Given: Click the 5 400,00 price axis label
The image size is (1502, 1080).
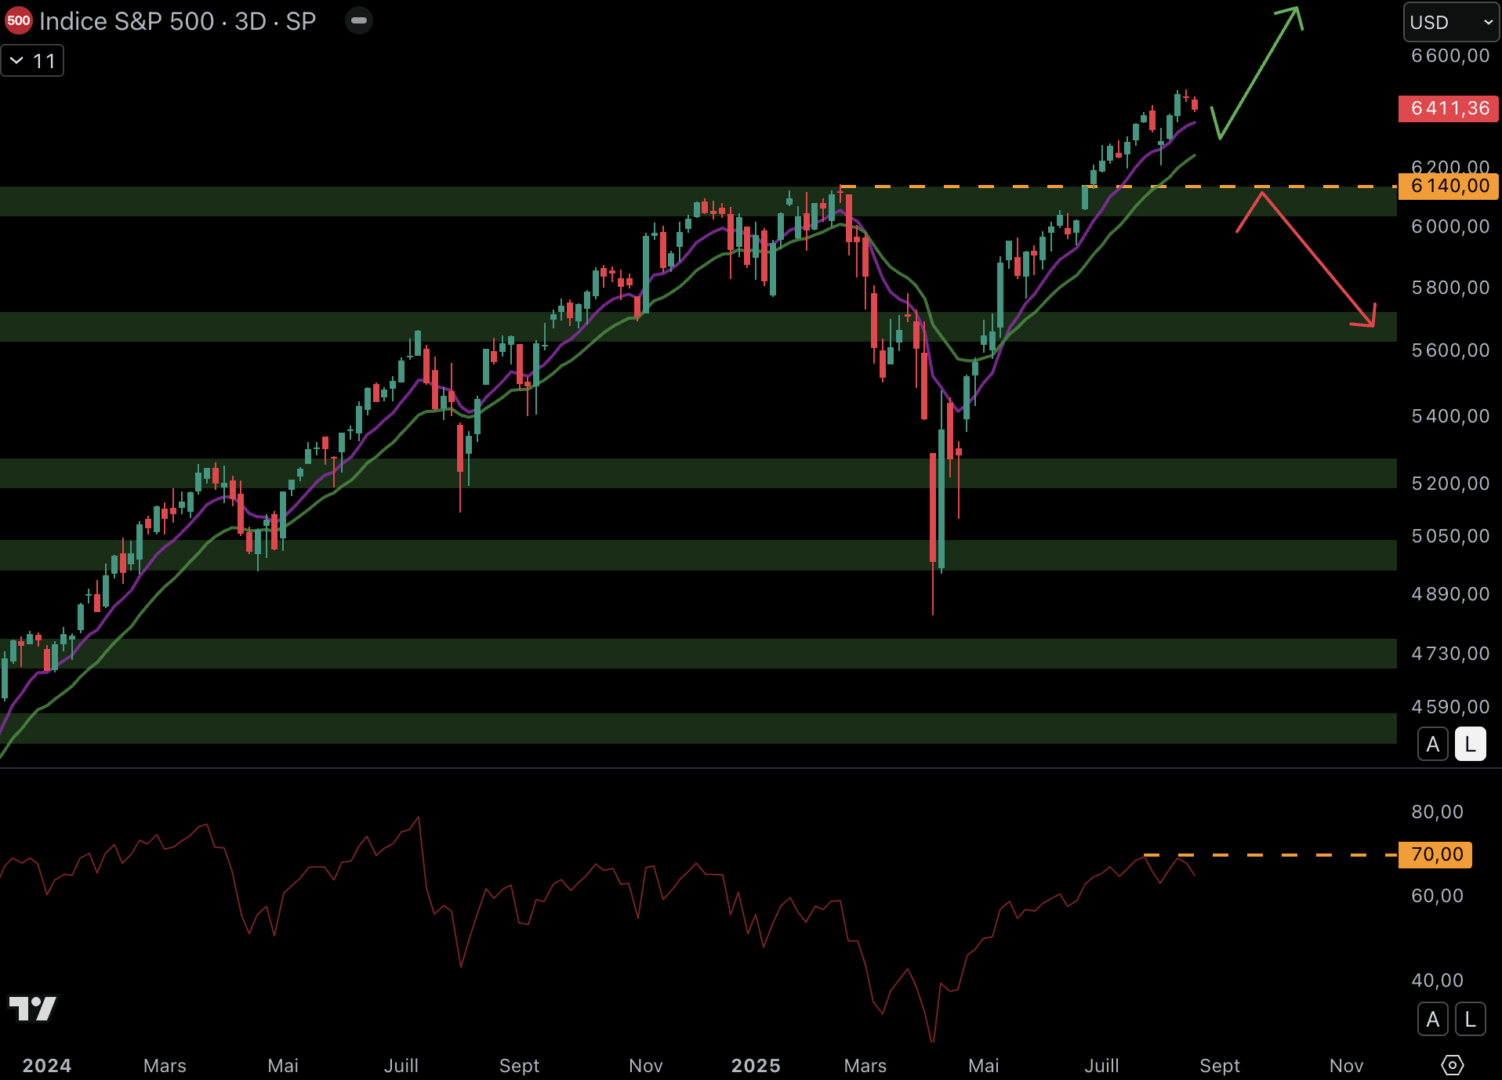Looking at the screenshot, I should click(x=1450, y=416).
